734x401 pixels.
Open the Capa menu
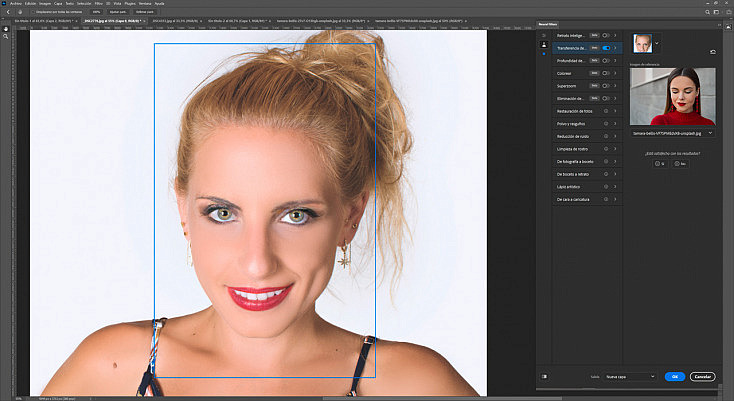[58, 3]
